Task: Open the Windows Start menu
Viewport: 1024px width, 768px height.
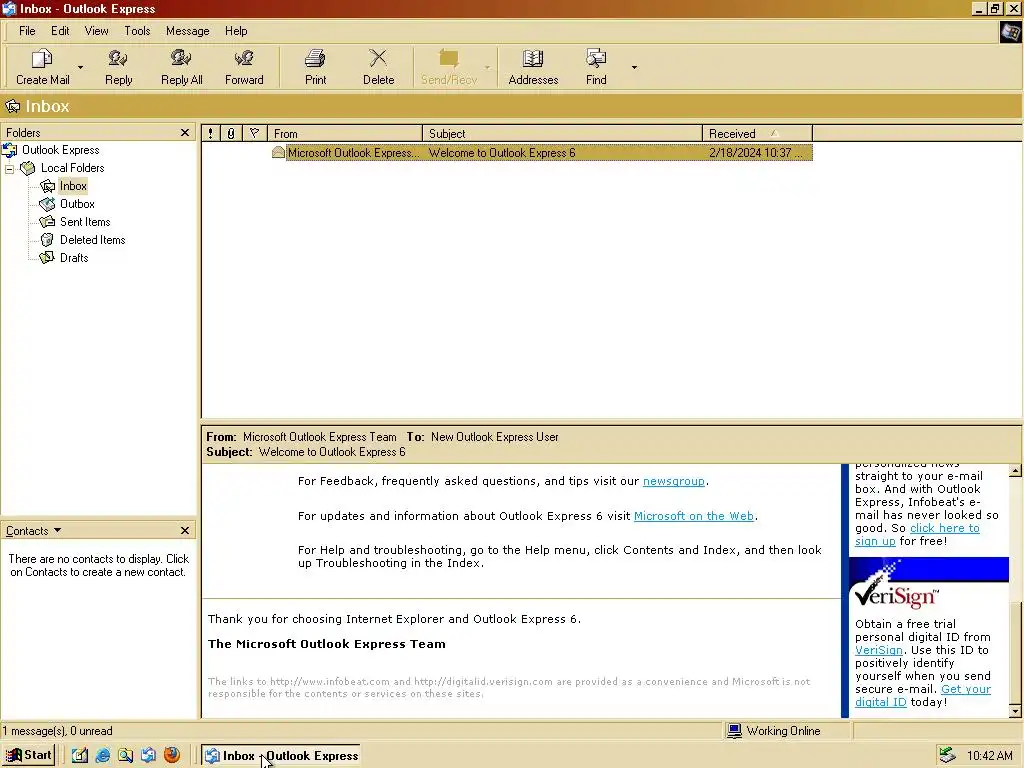Action: click(x=28, y=755)
